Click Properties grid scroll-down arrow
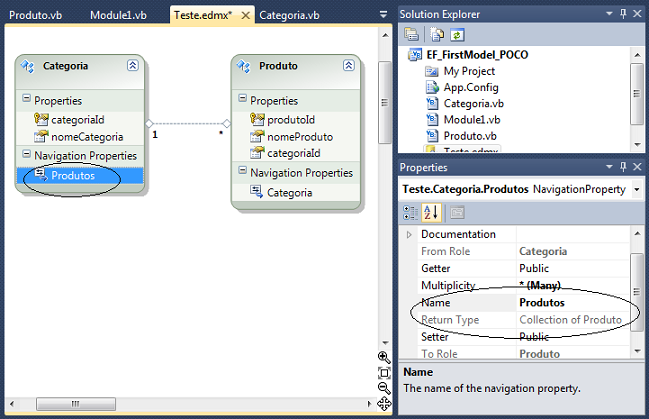The width and height of the screenshot is (649, 419). pyautogui.click(x=637, y=351)
